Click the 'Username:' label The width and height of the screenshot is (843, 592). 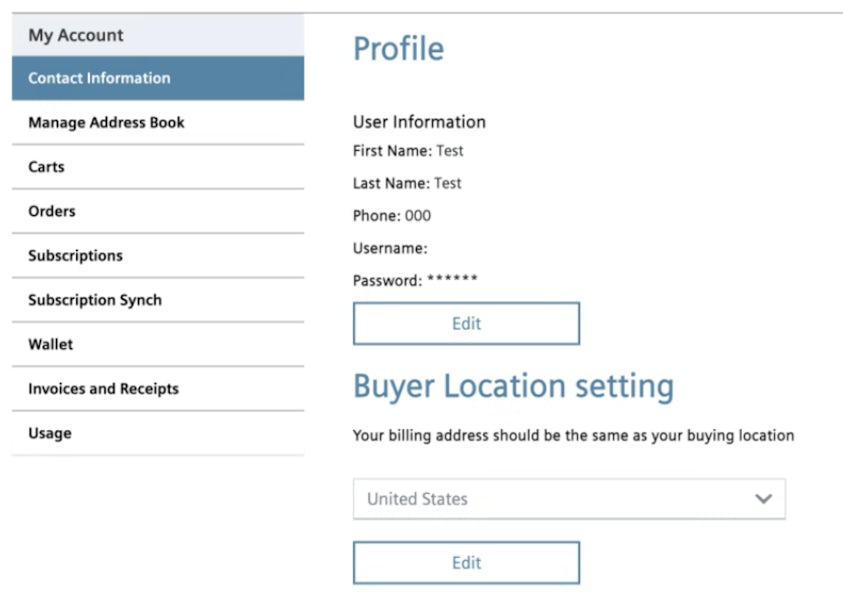click(x=390, y=248)
